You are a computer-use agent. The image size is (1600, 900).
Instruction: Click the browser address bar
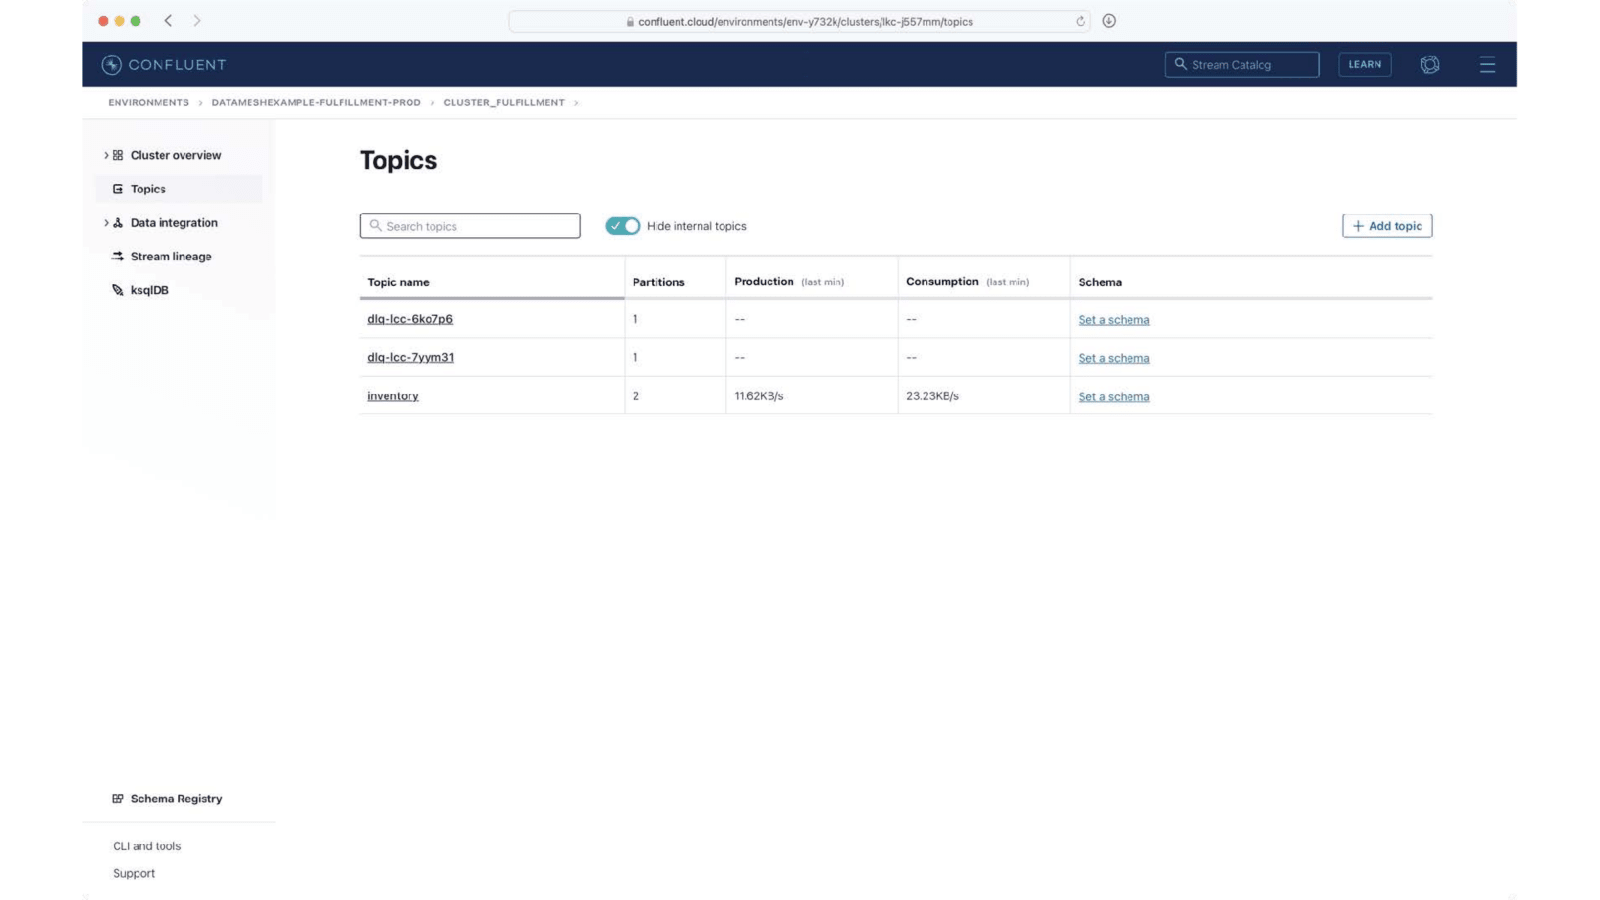798,21
